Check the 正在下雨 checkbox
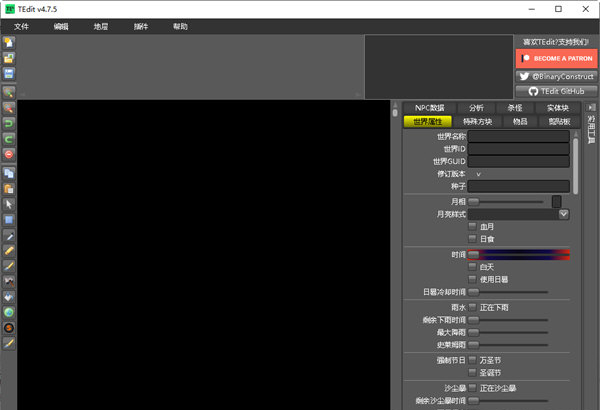This screenshot has width=600, height=410. [x=473, y=307]
